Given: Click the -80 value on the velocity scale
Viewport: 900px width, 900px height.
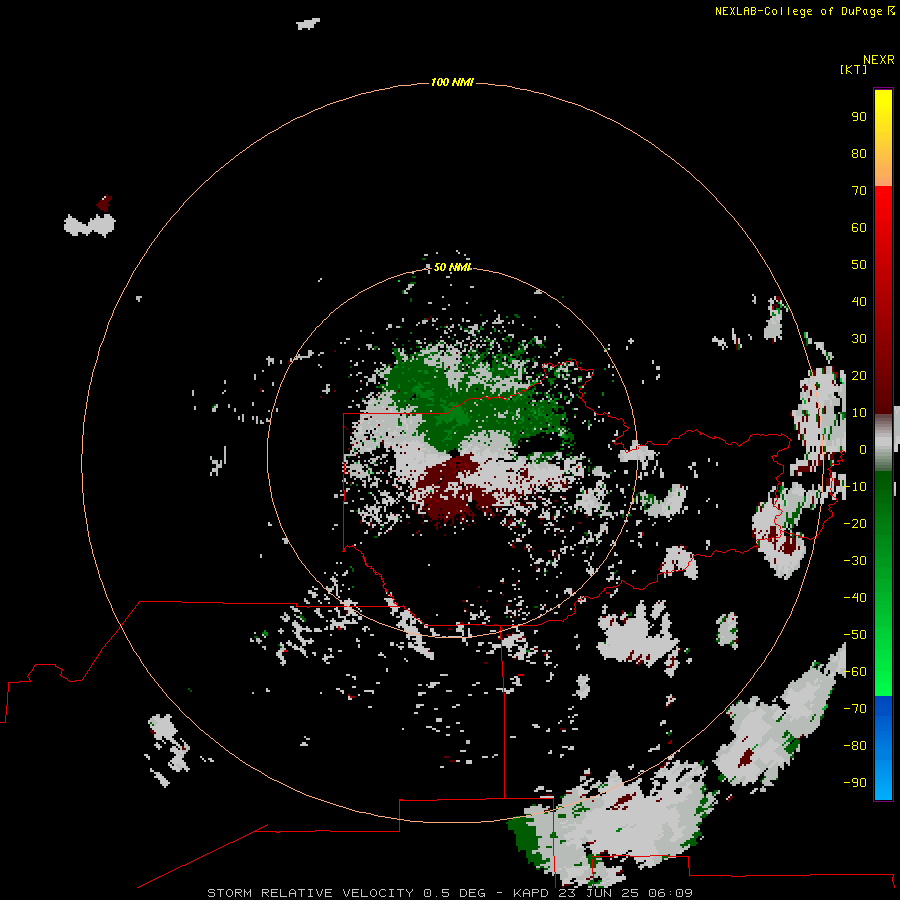Looking at the screenshot, I should click(855, 746).
